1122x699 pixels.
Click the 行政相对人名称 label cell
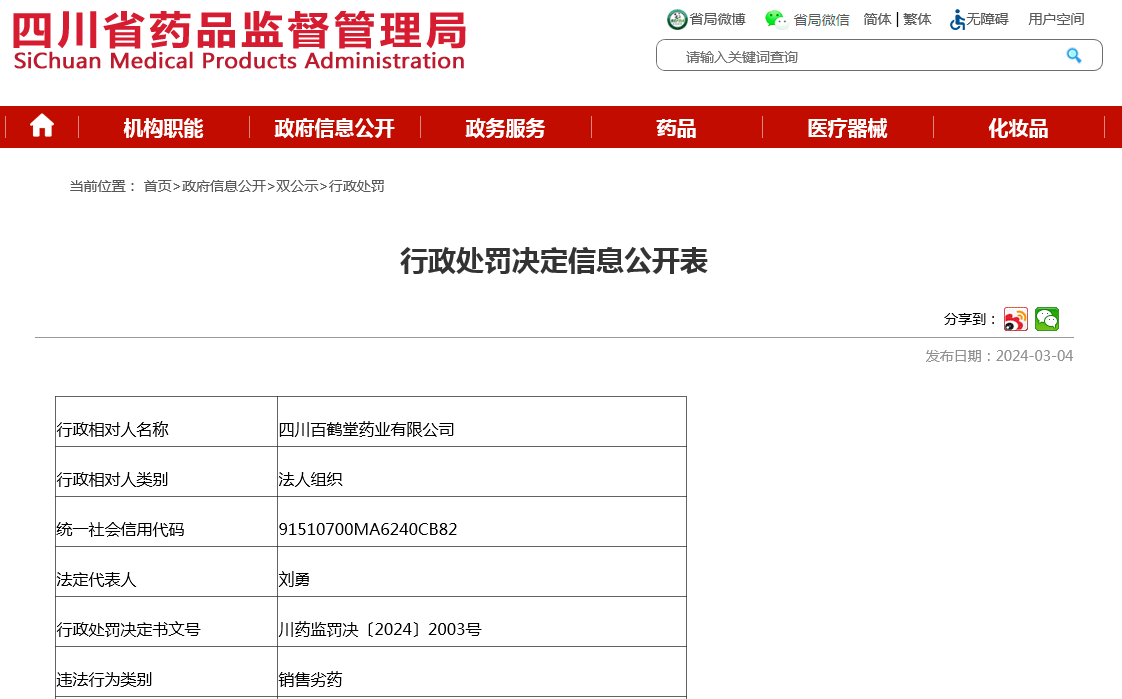(166, 422)
